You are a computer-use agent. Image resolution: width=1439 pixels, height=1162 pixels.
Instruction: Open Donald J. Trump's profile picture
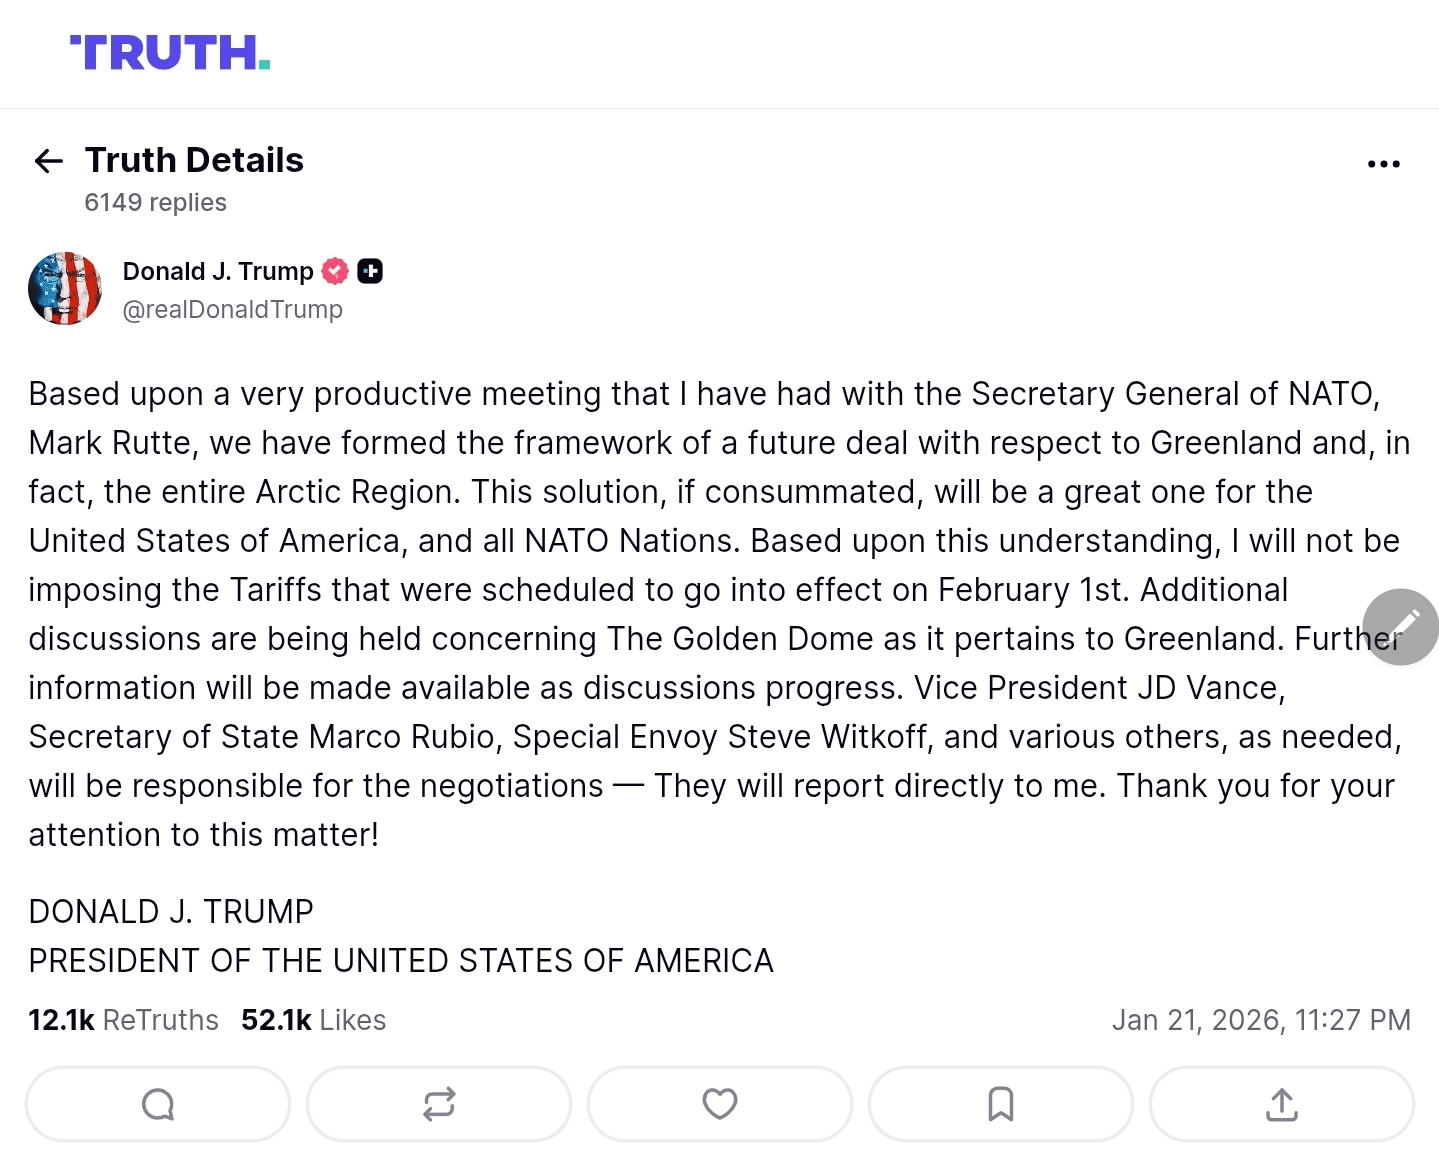[x=65, y=289]
